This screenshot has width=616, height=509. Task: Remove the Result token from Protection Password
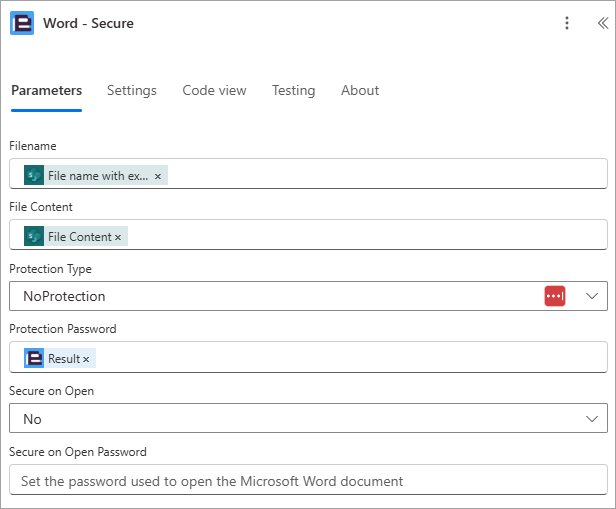[x=86, y=359]
